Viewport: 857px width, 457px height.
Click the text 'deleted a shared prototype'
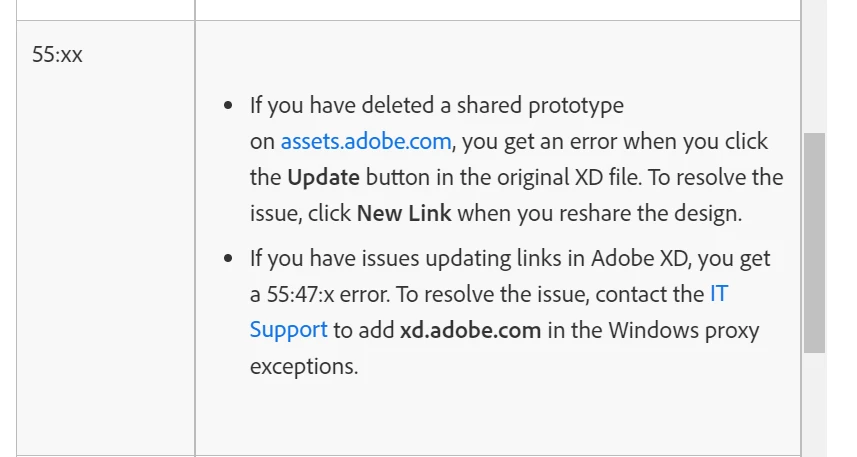(x=492, y=106)
